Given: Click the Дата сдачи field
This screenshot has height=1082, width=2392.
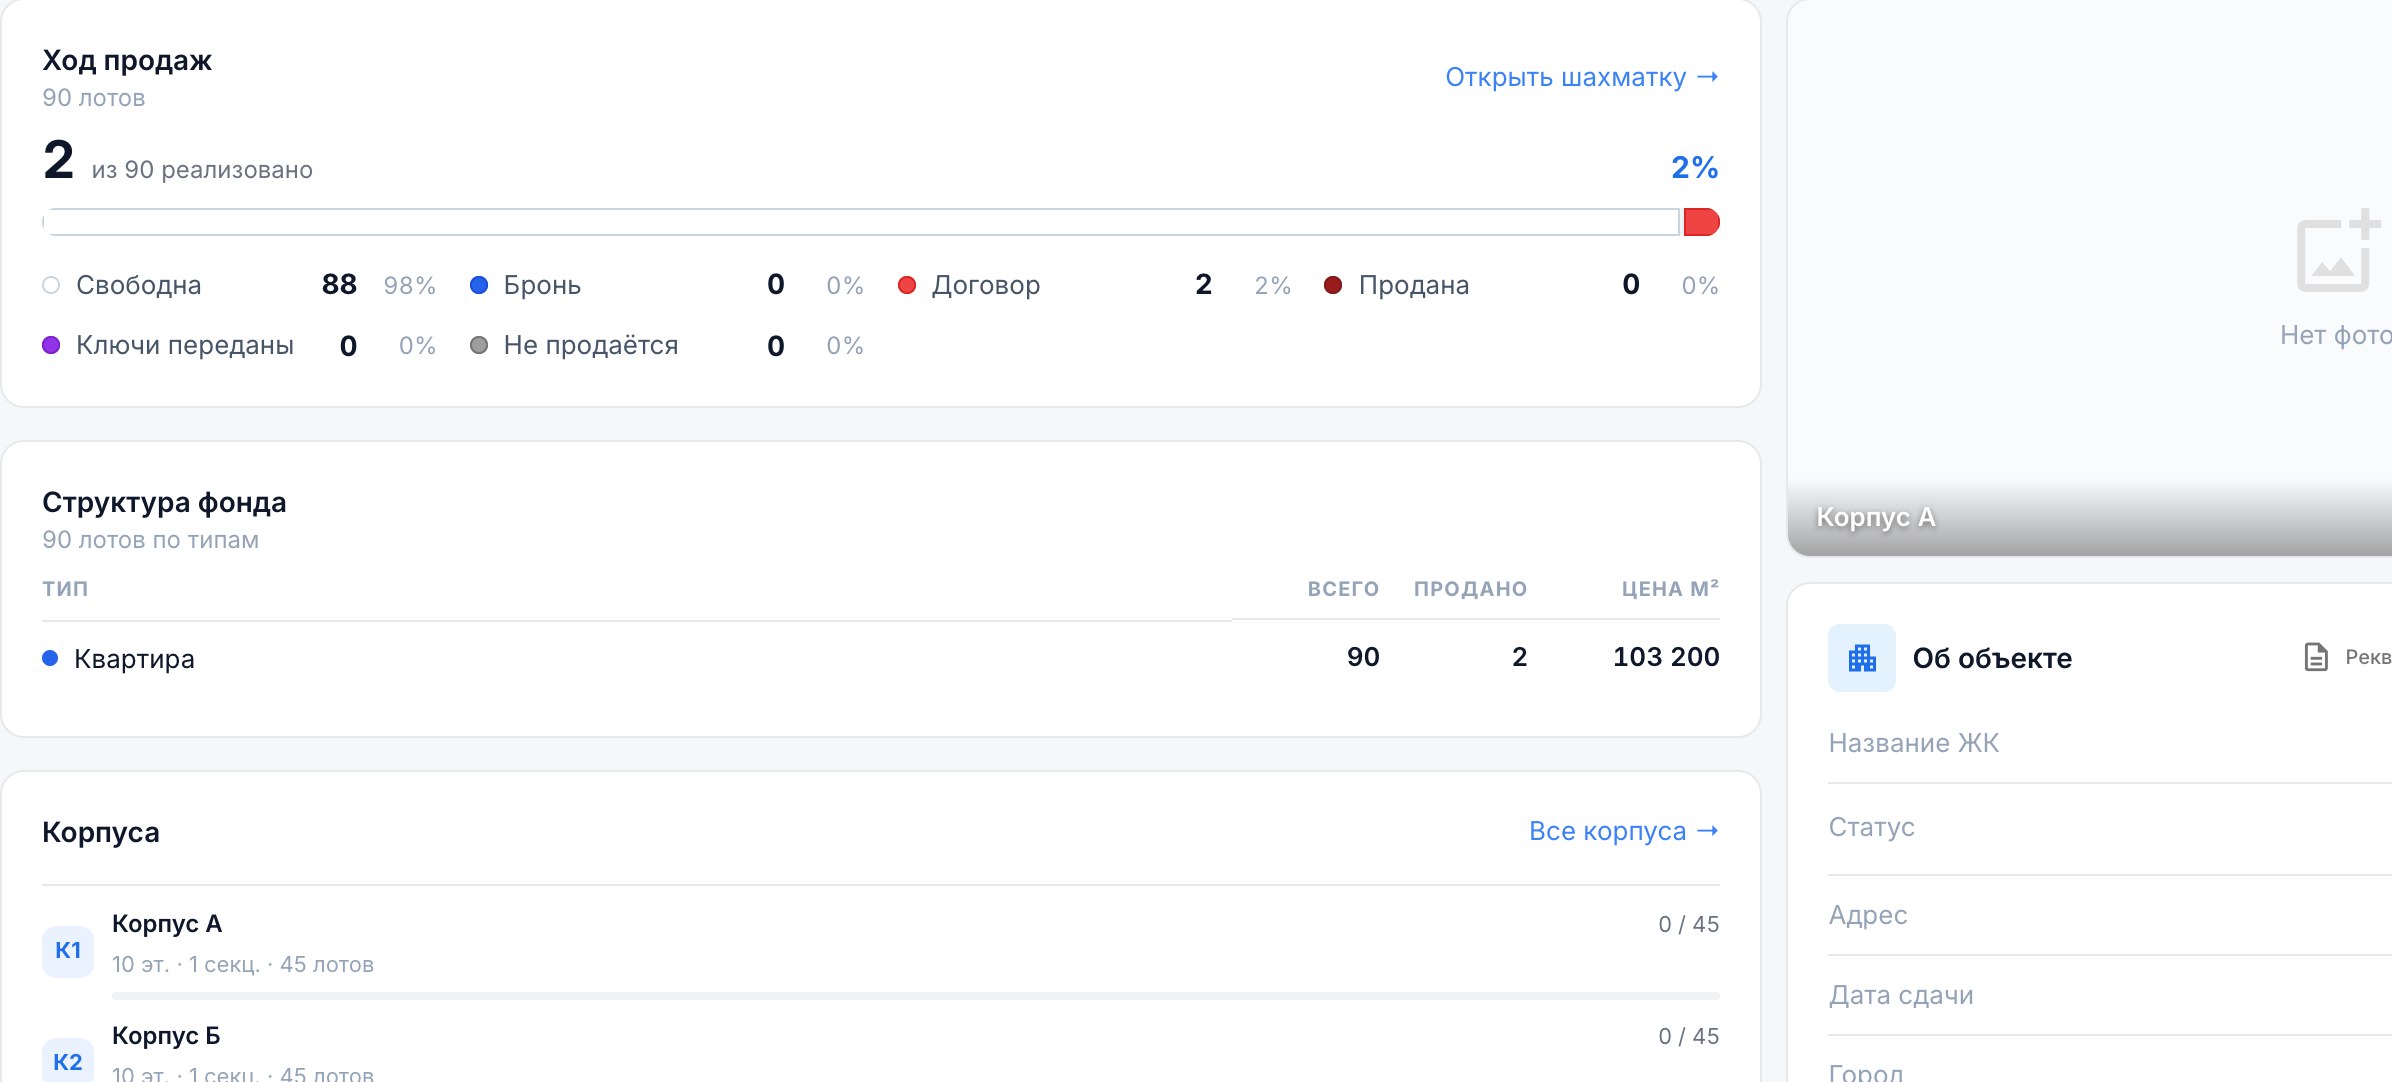Looking at the screenshot, I should pyautogui.click(x=2110, y=995).
